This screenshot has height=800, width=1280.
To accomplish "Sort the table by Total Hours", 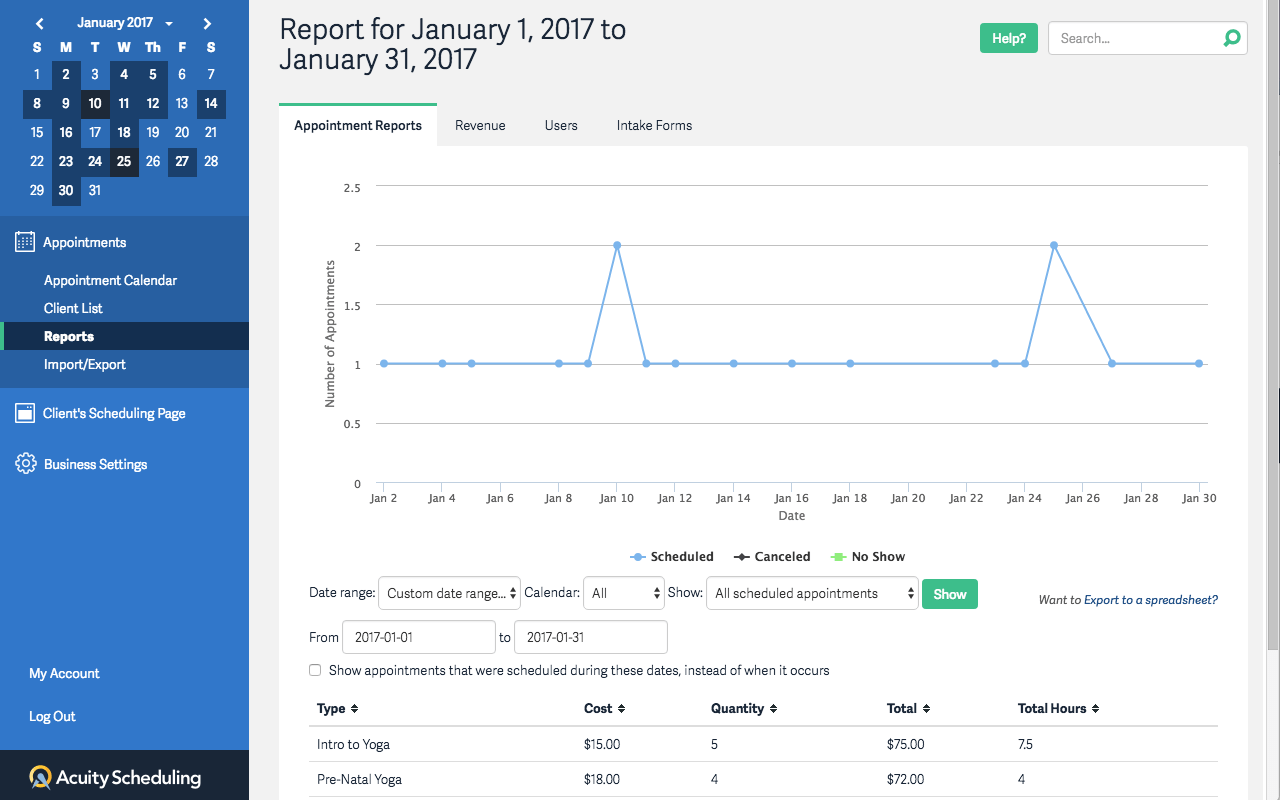I will [1058, 708].
